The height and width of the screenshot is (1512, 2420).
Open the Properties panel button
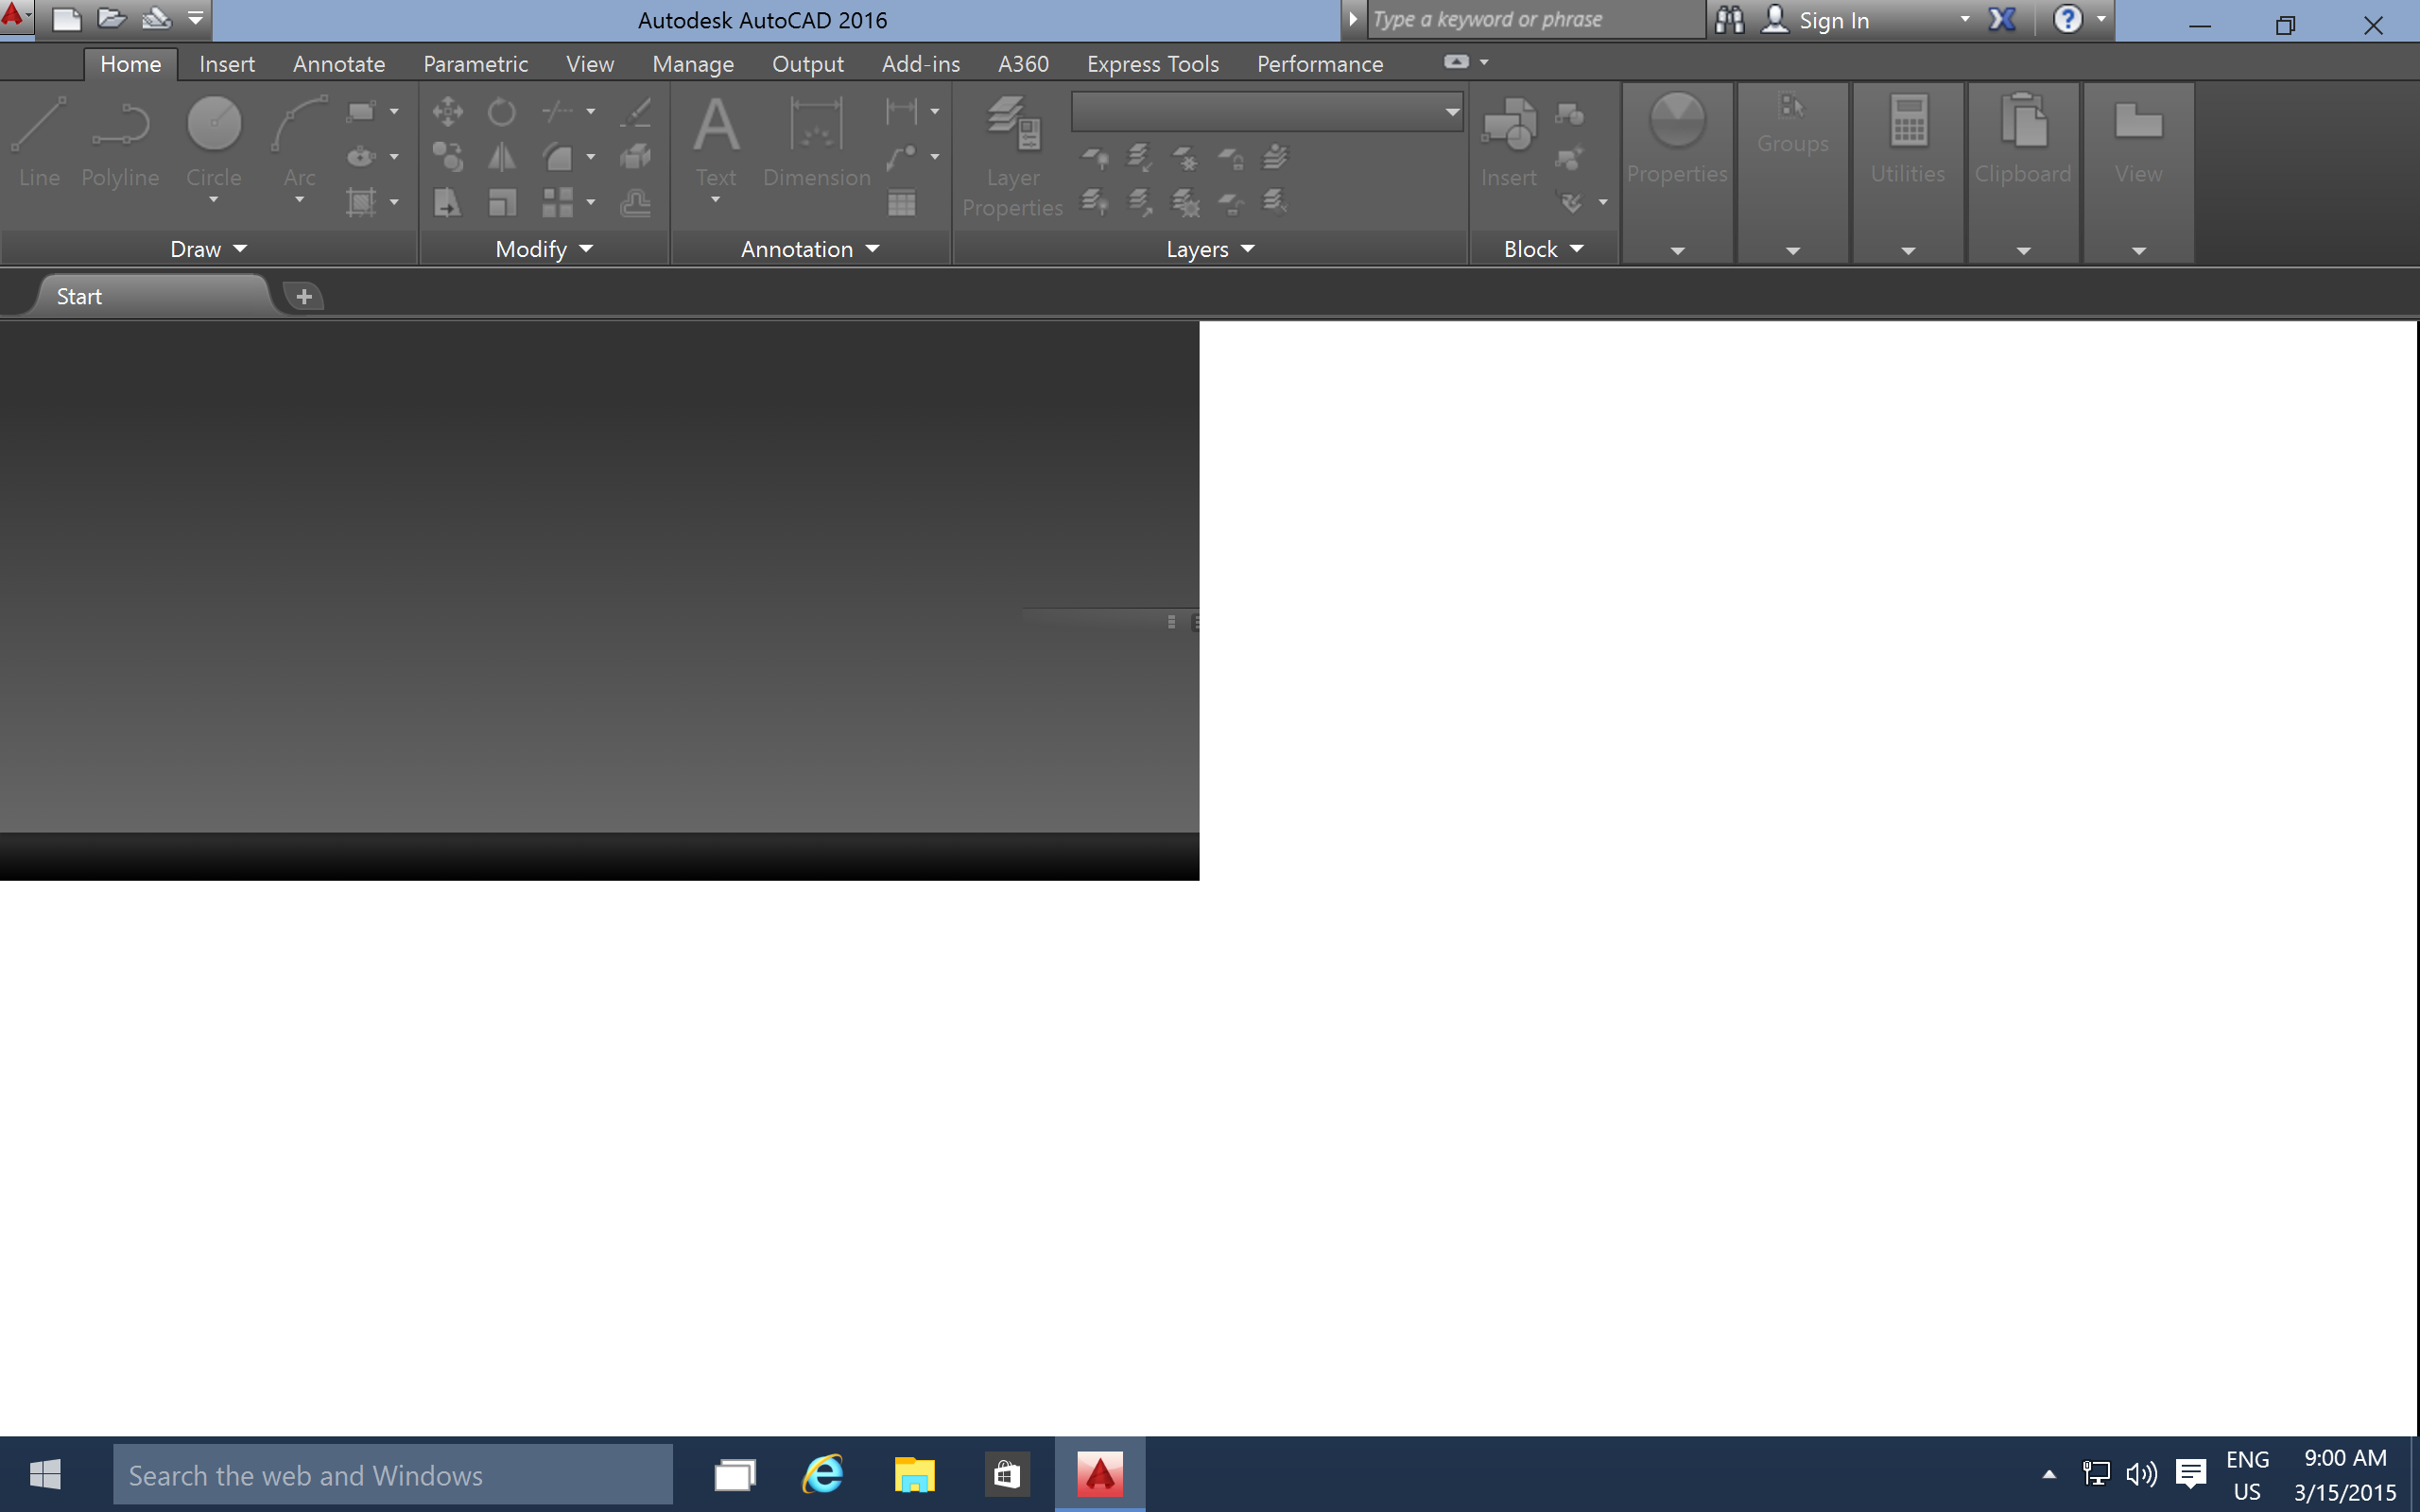point(1677,172)
